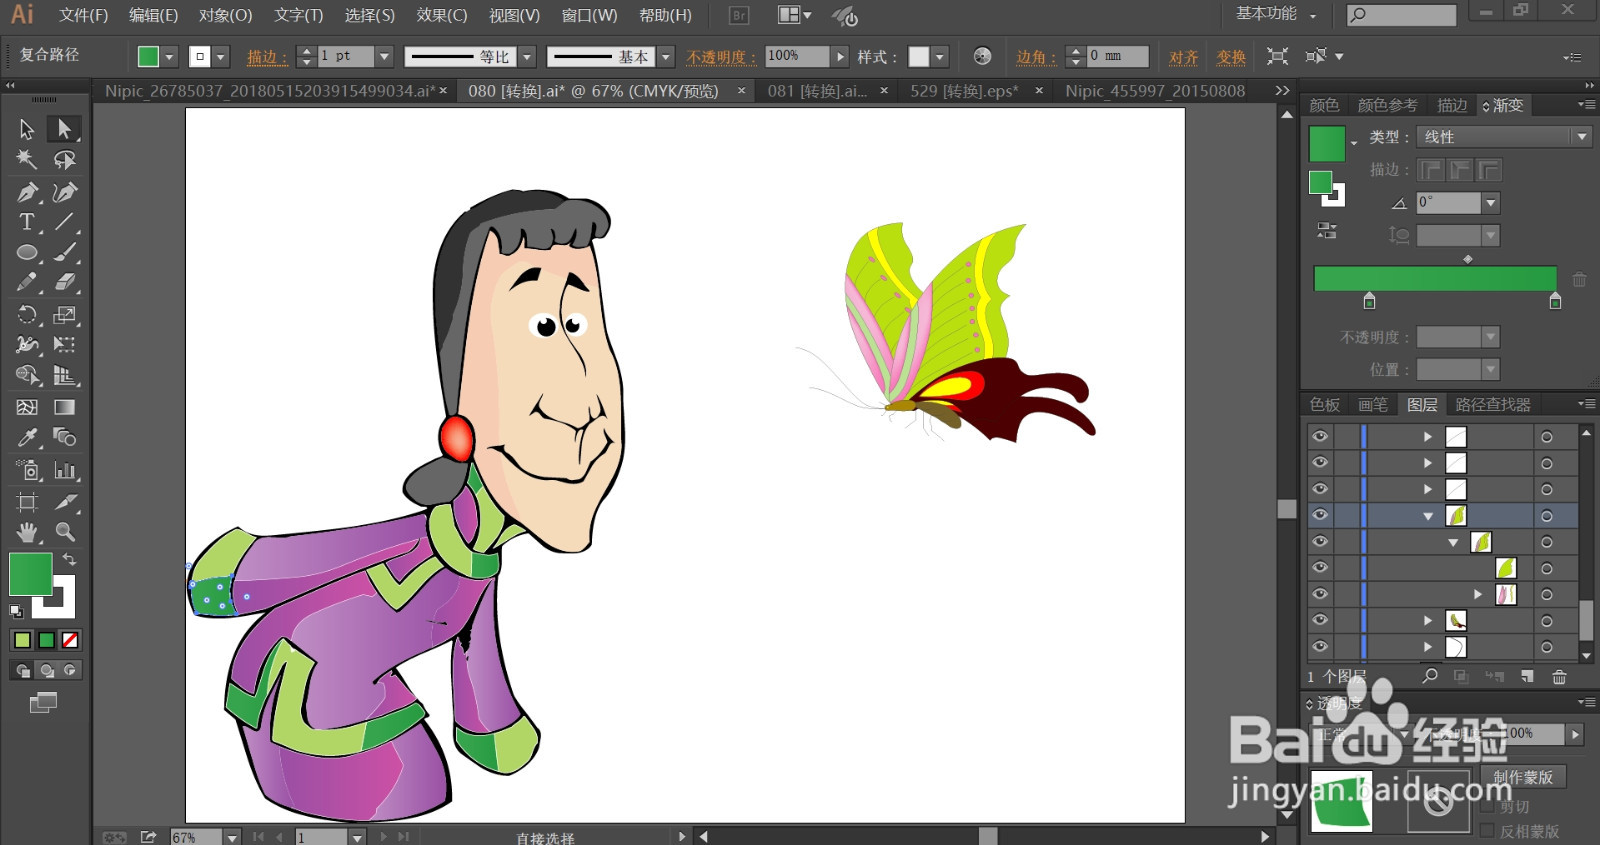1600x845 pixels.
Task: Select the Eraser tool
Action: 65,283
